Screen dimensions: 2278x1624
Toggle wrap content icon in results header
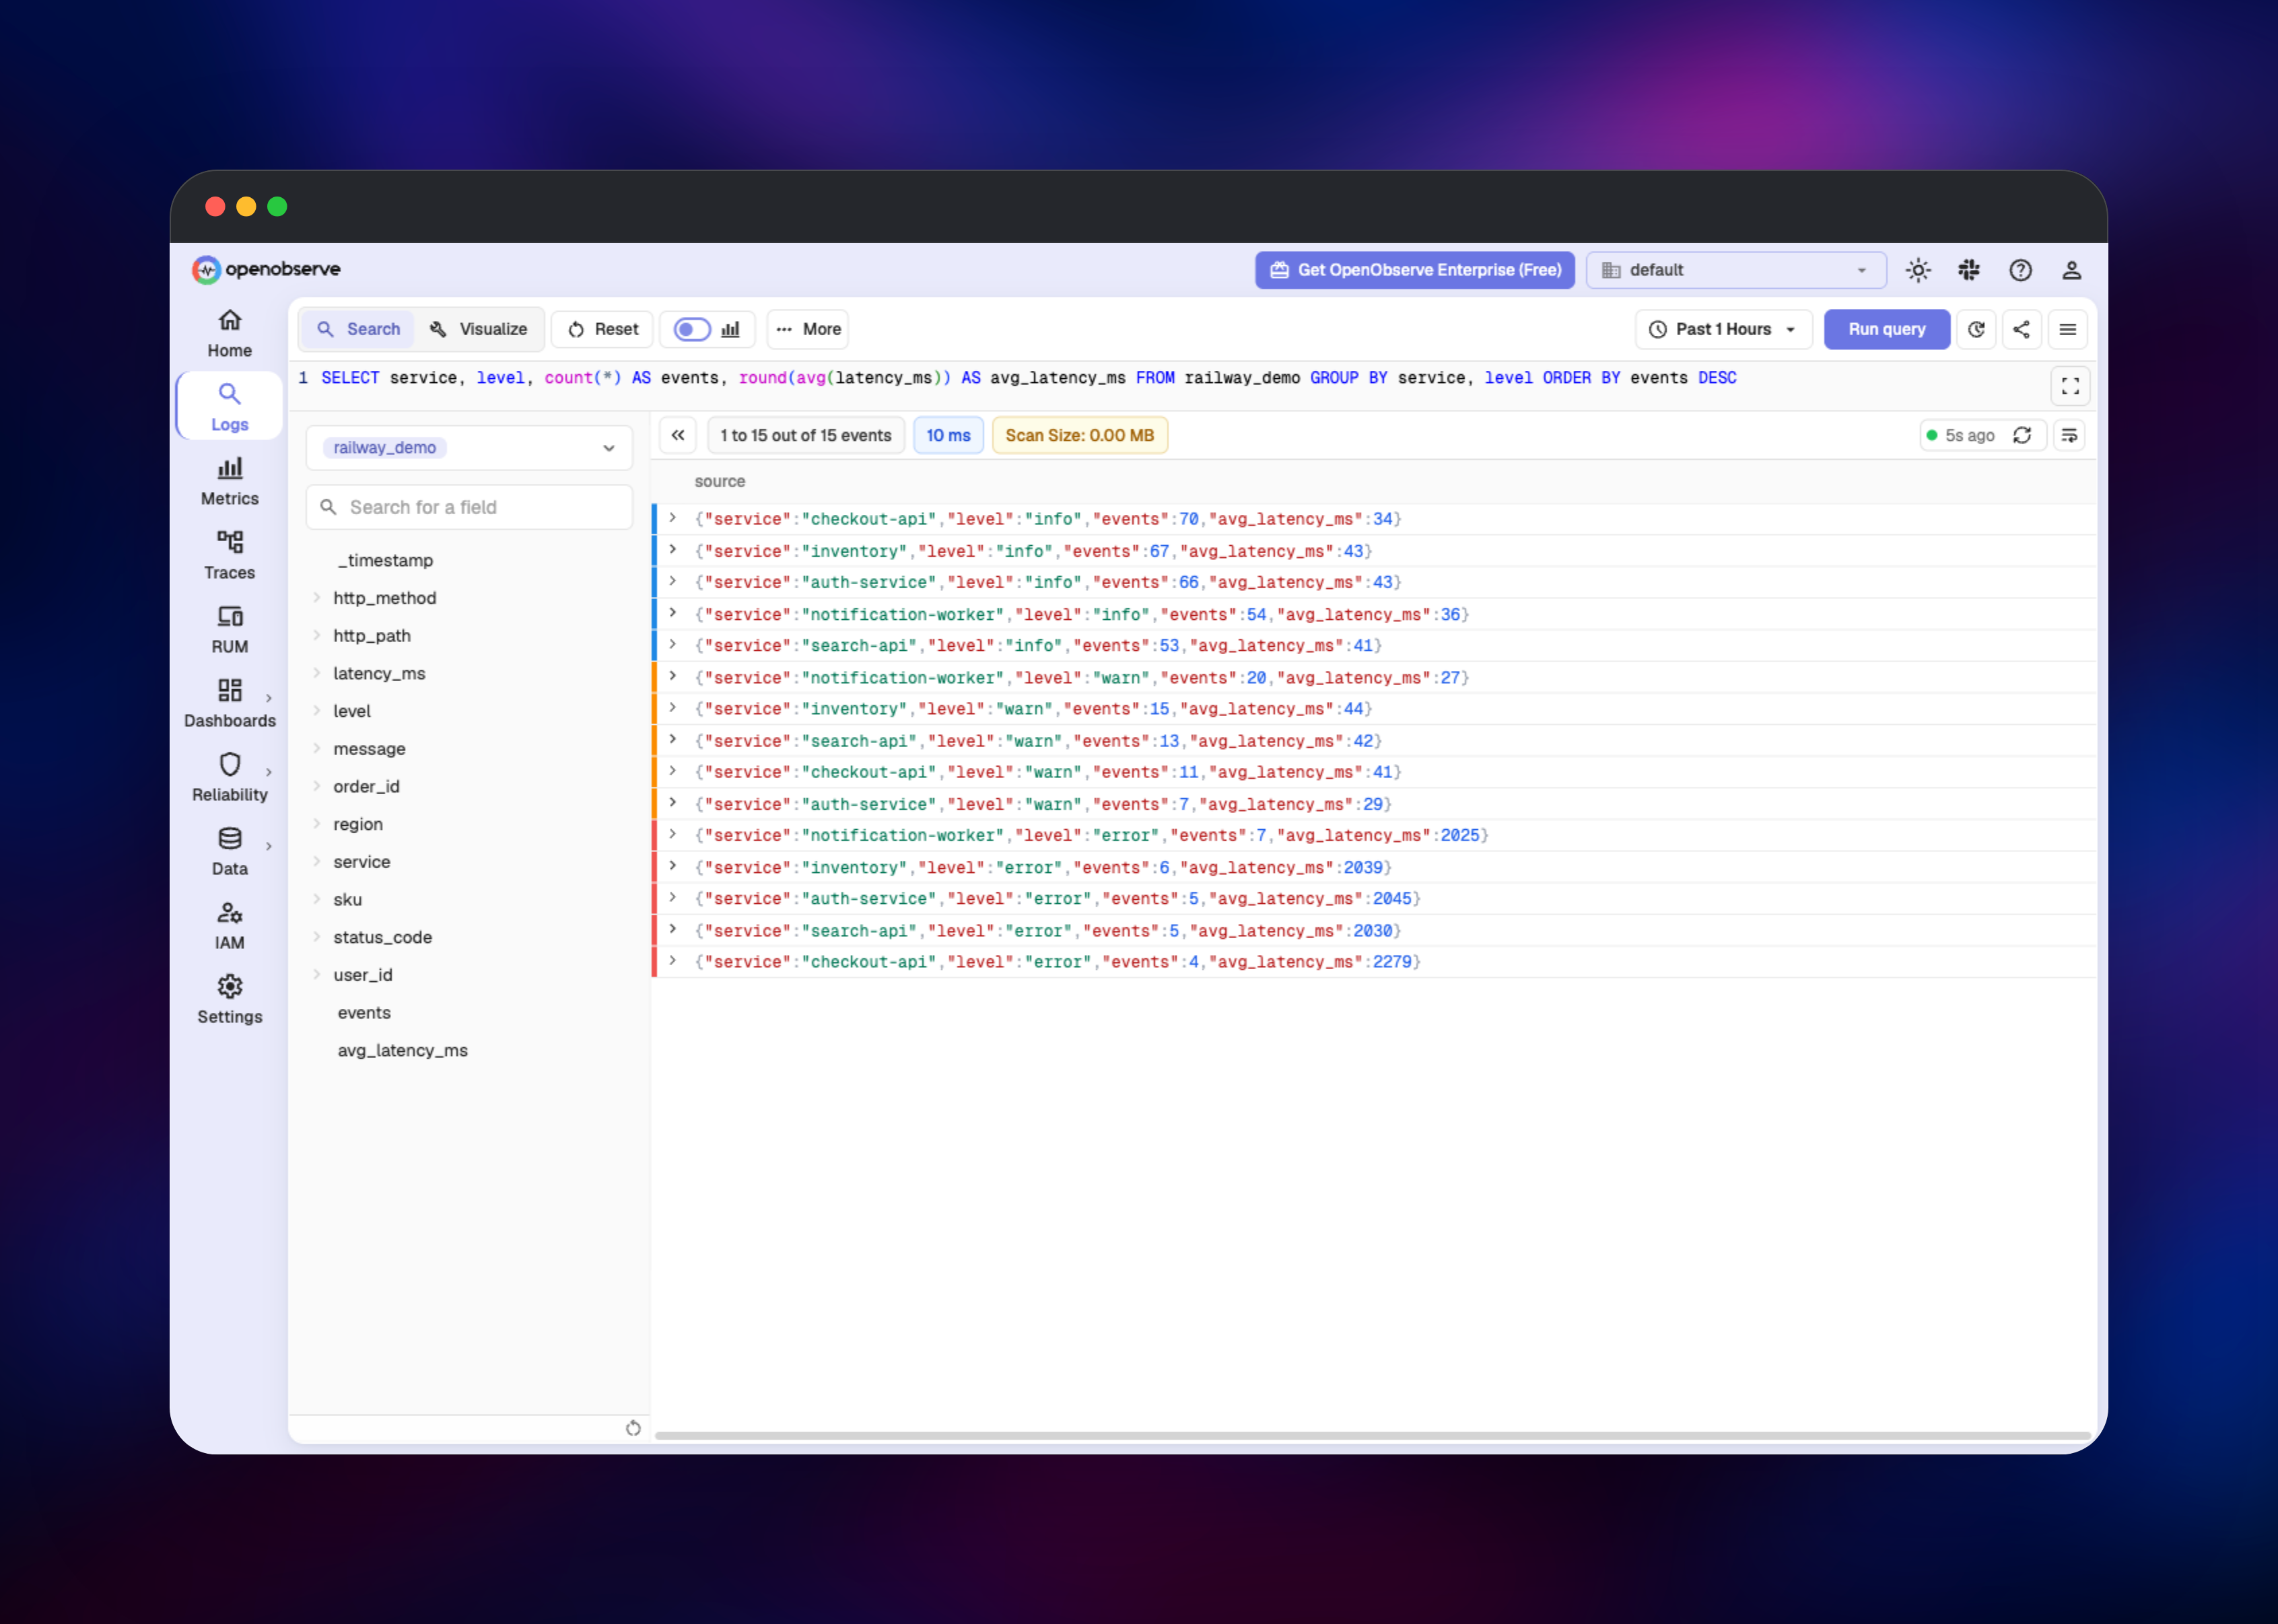pos(2069,435)
